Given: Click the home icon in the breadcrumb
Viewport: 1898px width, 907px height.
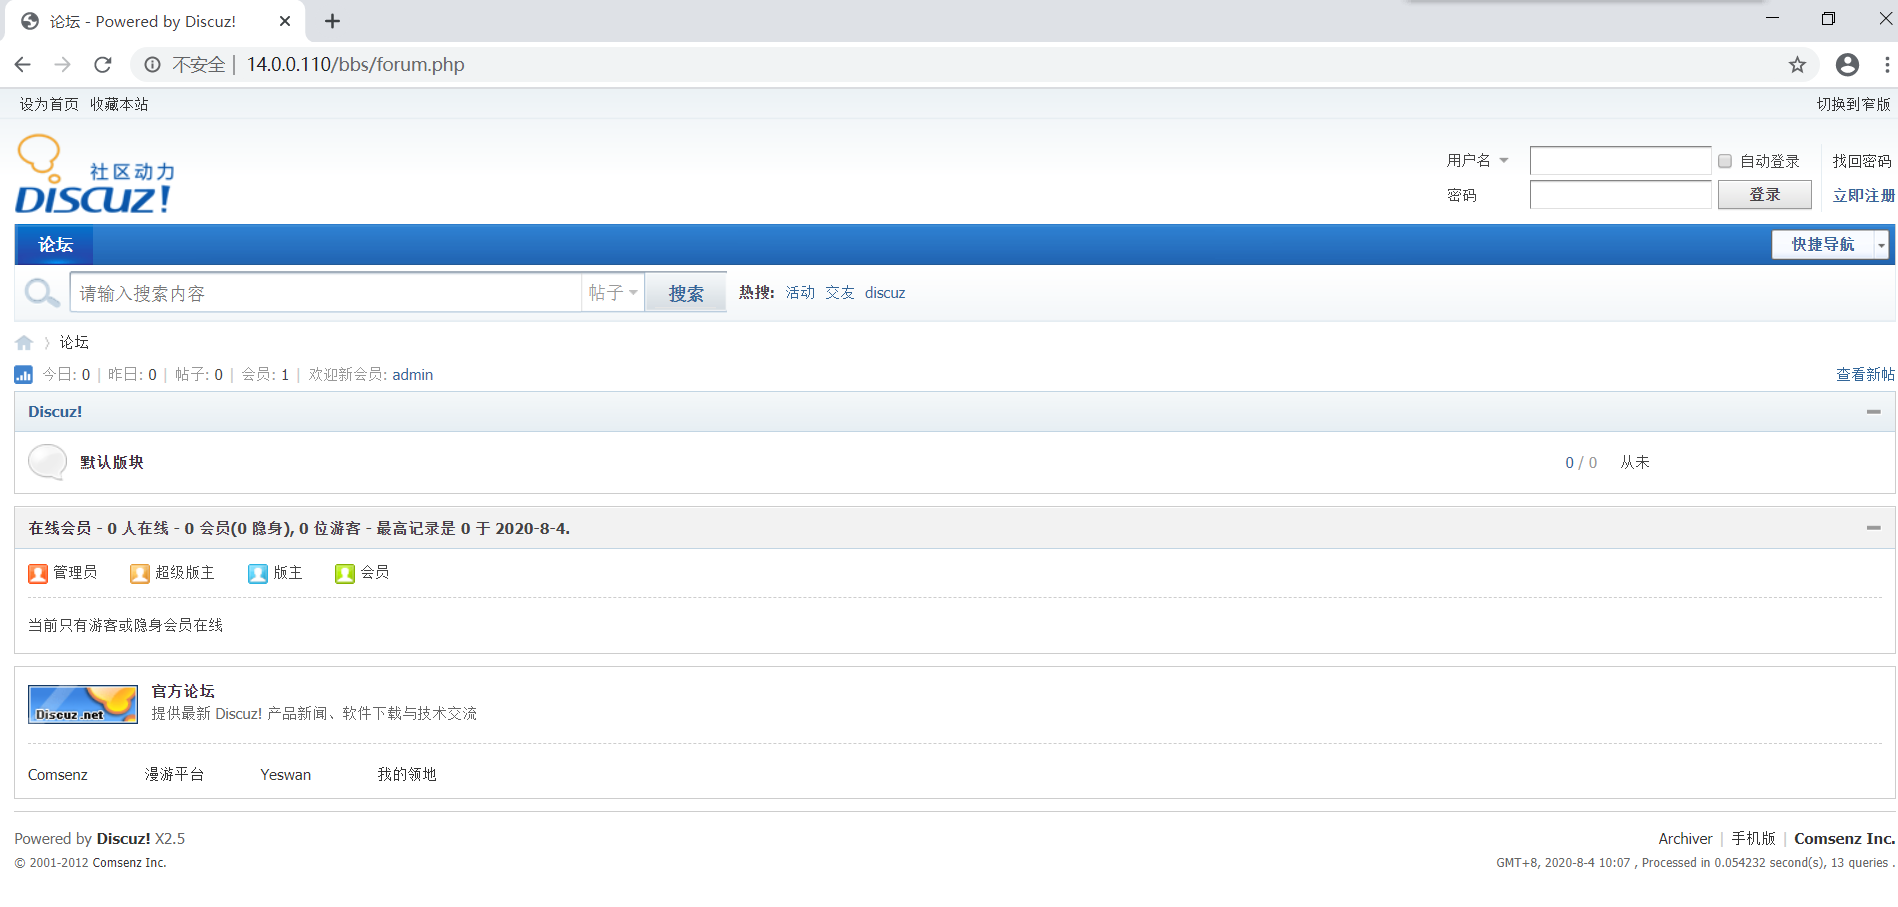Looking at the screenshot, I should click(x=24, y=343).
